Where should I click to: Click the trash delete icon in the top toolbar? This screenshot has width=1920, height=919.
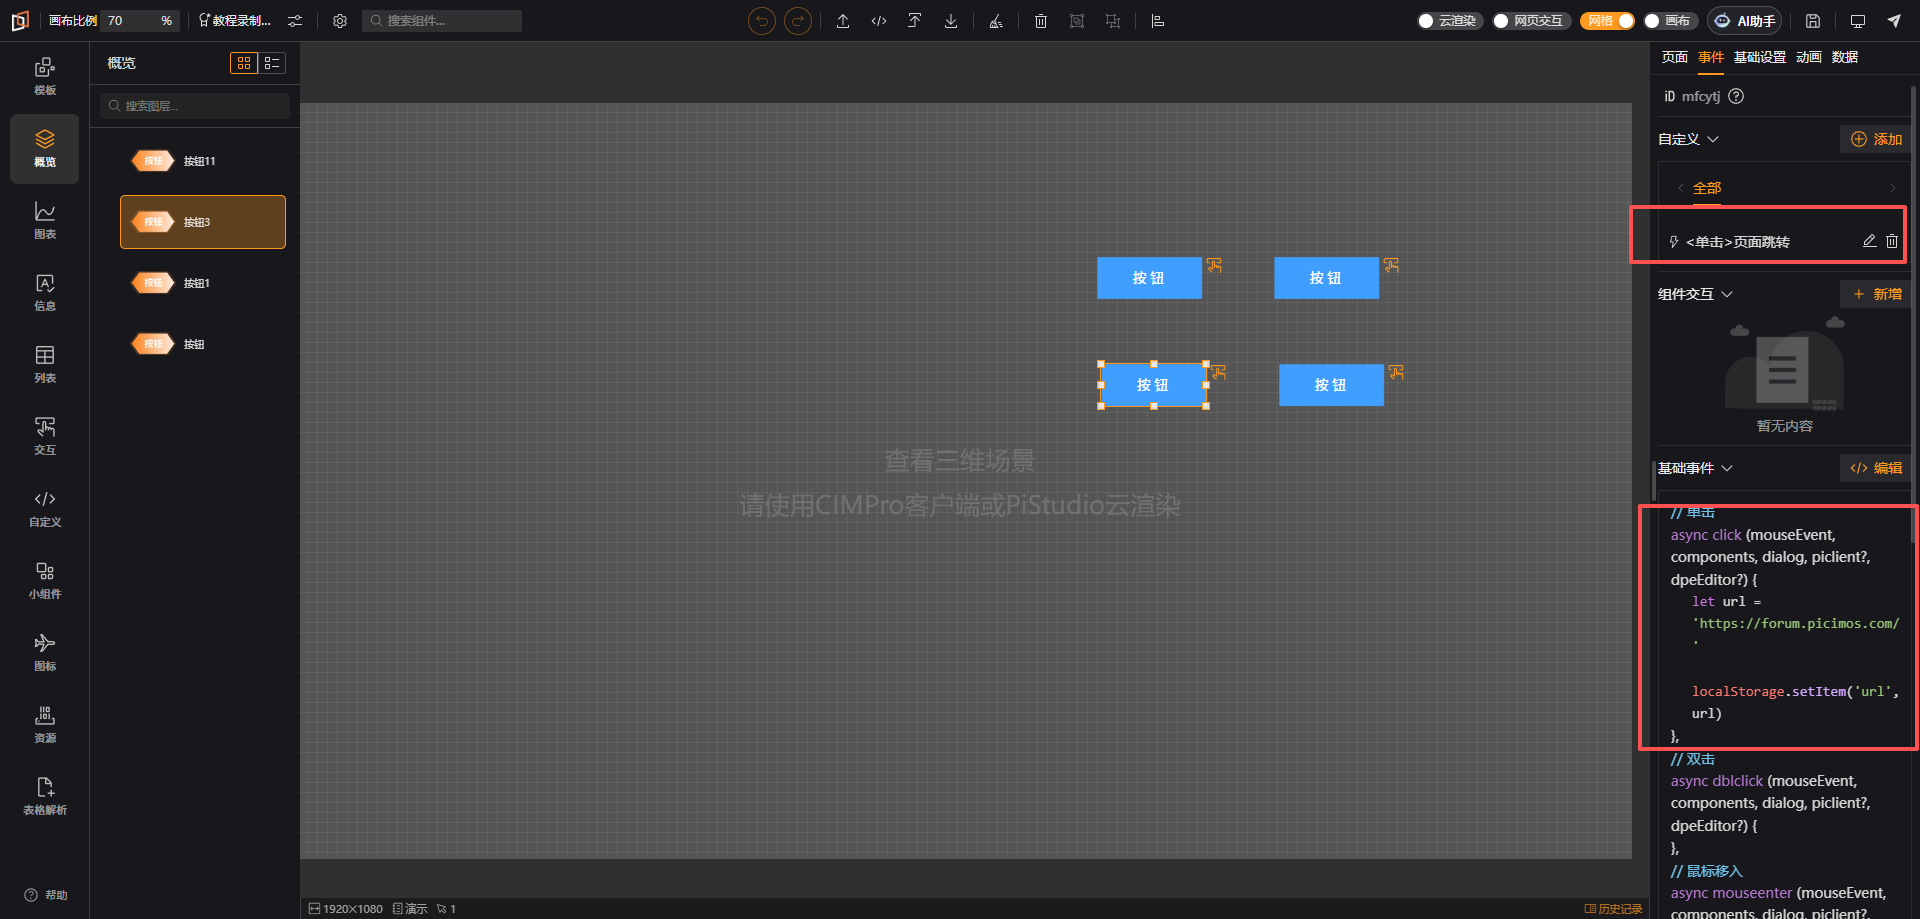[x=1041, y=21]
